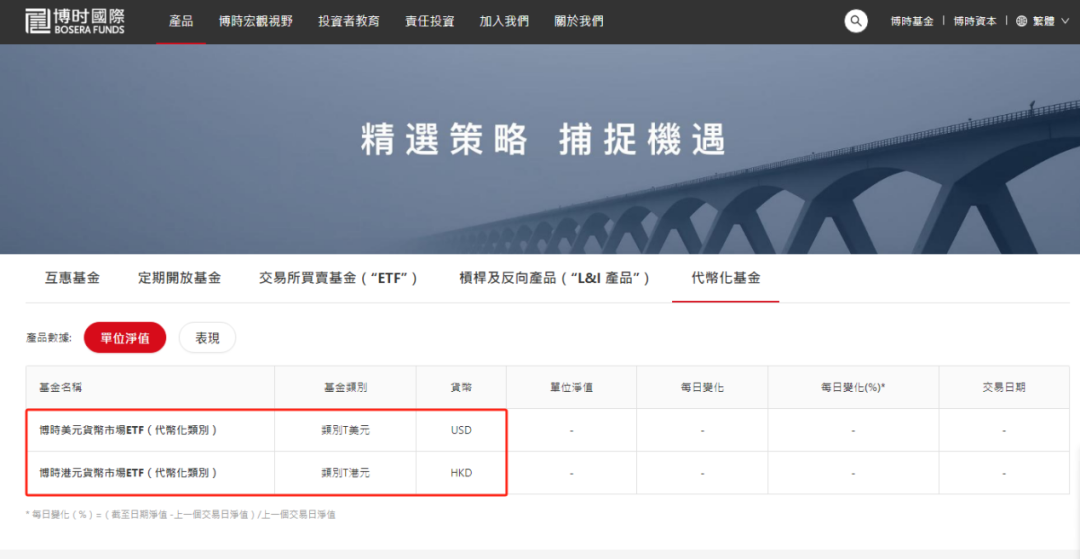Screen dimensions: 1080x559
Task: Open the search magnifier icon
Action: pyautogui.click(x=856, y=21)
